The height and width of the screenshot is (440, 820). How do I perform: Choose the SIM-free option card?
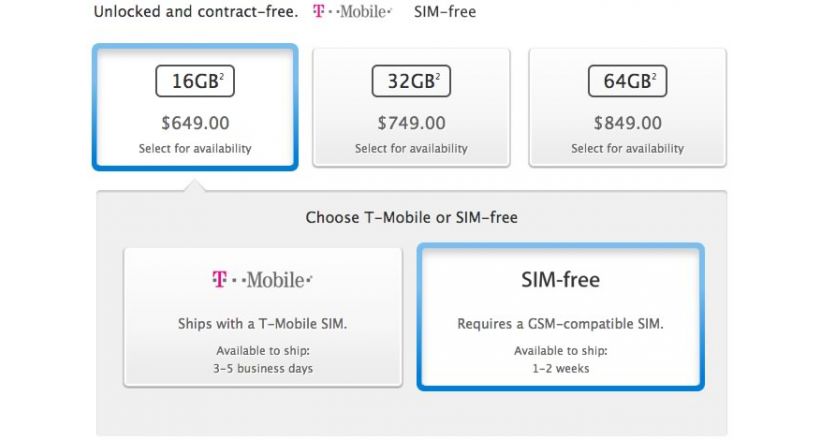pos(561,317)
